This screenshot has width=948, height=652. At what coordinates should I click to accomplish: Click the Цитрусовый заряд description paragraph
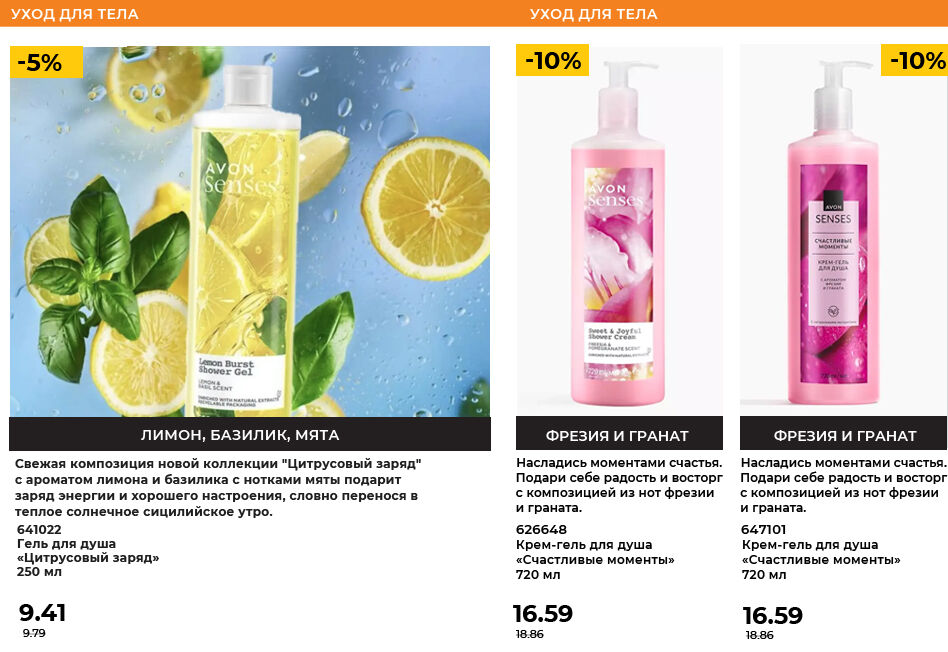click(x=218, y=487)
